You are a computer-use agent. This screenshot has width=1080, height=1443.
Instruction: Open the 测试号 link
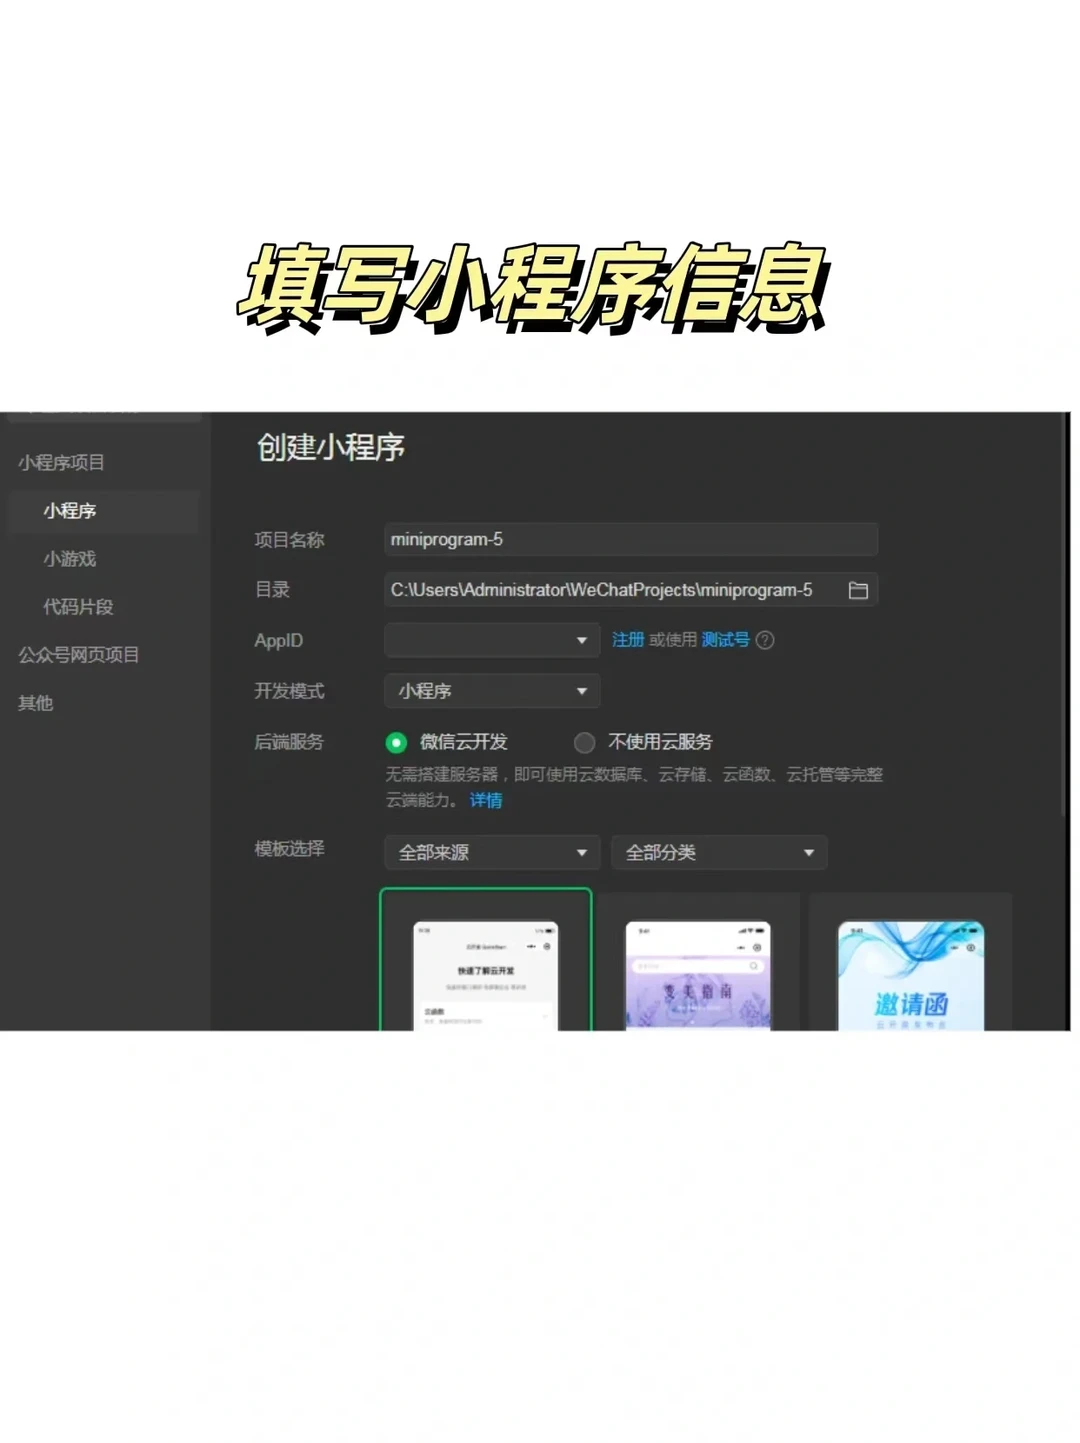pyautogui.click(x=724, y=640)
